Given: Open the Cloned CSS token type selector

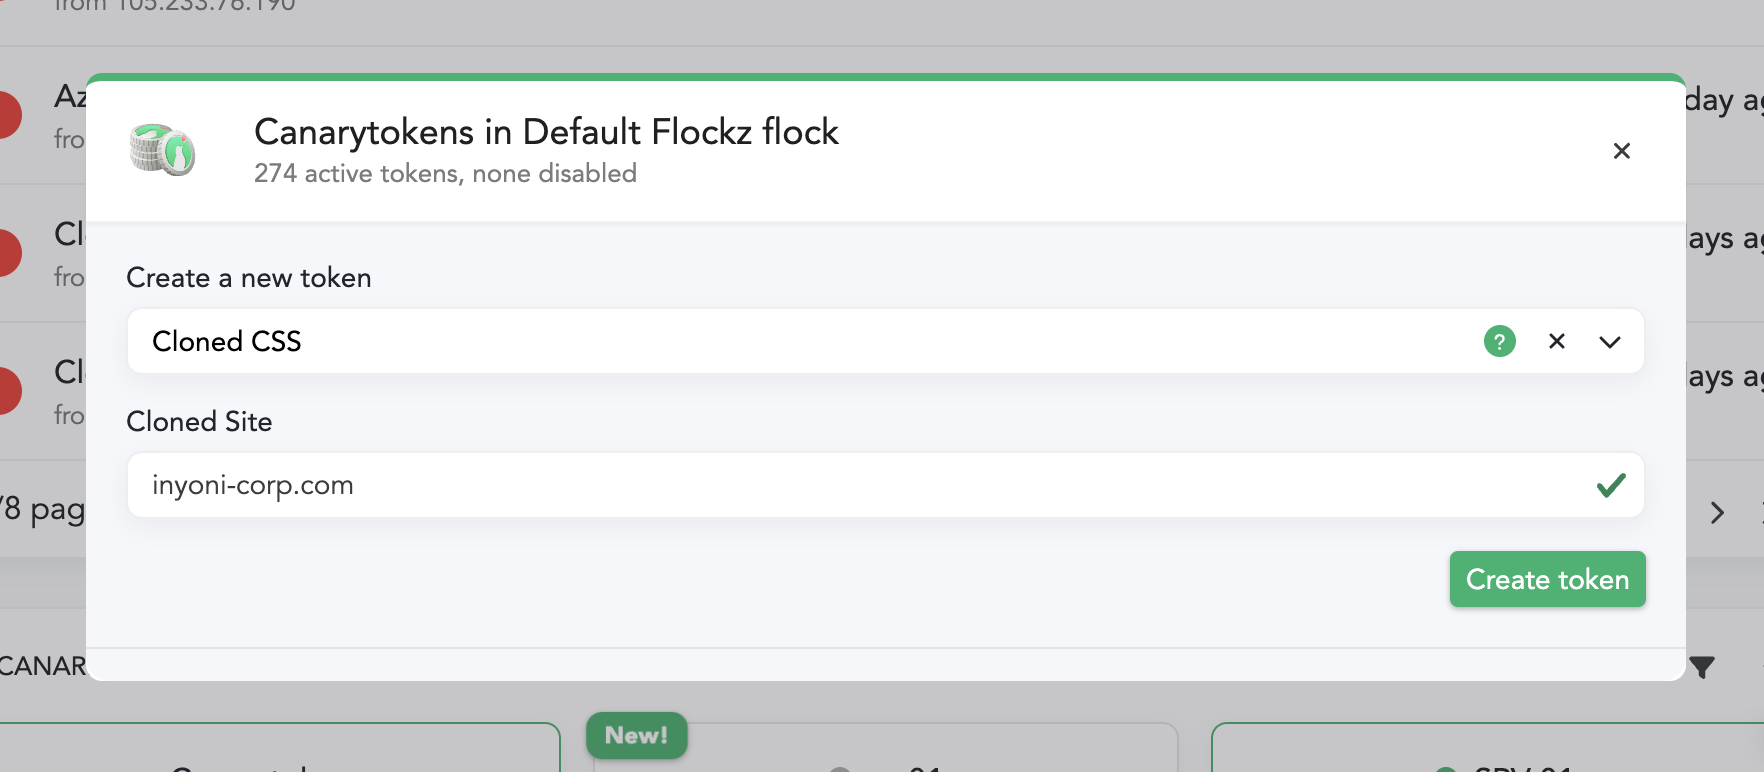Looking at the screenshot, I should [x=885, y=342].
